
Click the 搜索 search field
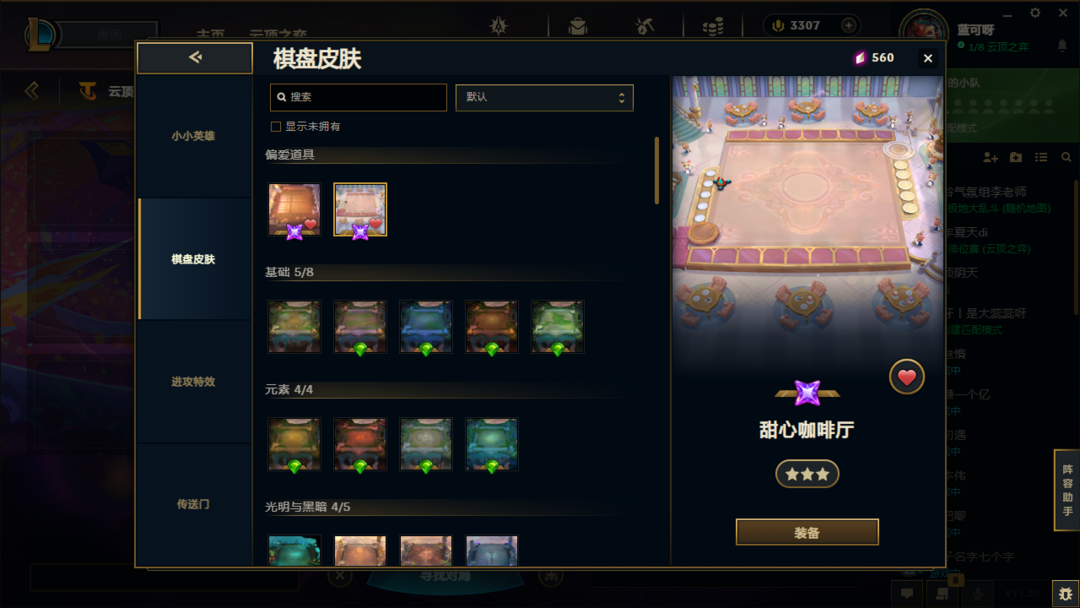pyautogui.click(x=358, y=97)
